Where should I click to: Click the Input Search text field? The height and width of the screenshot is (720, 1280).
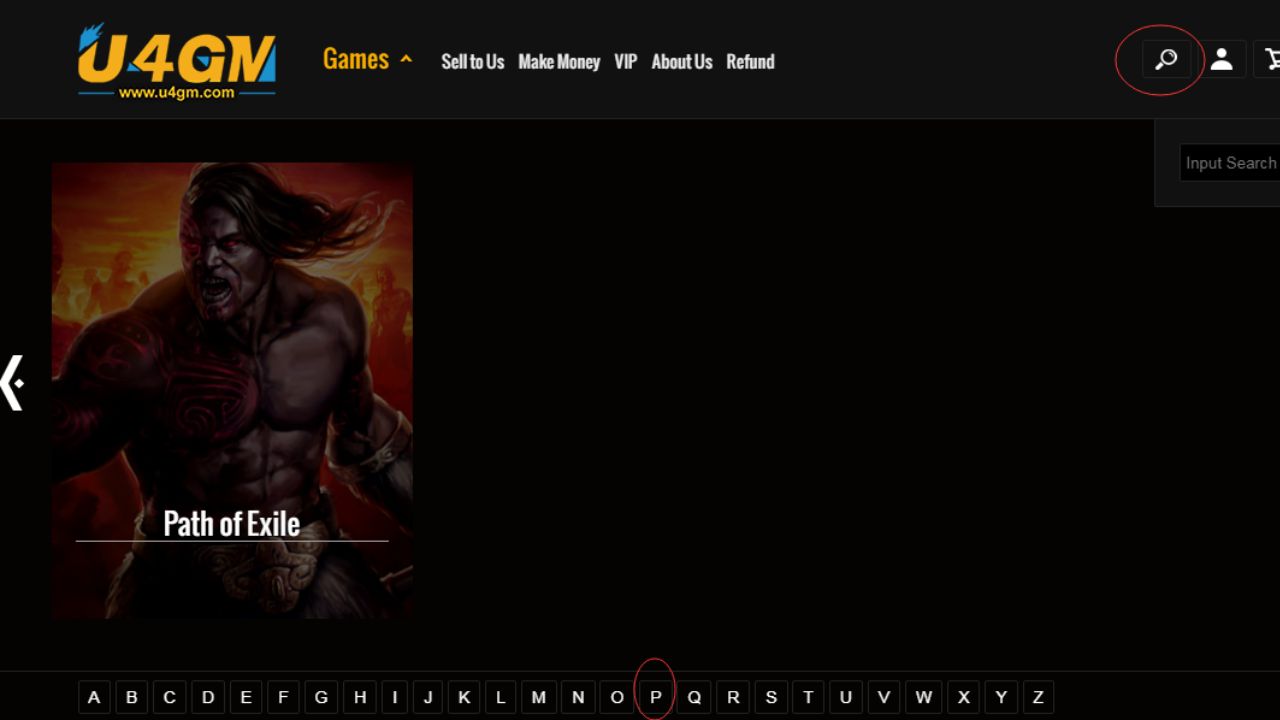(x=1230, y=163)
